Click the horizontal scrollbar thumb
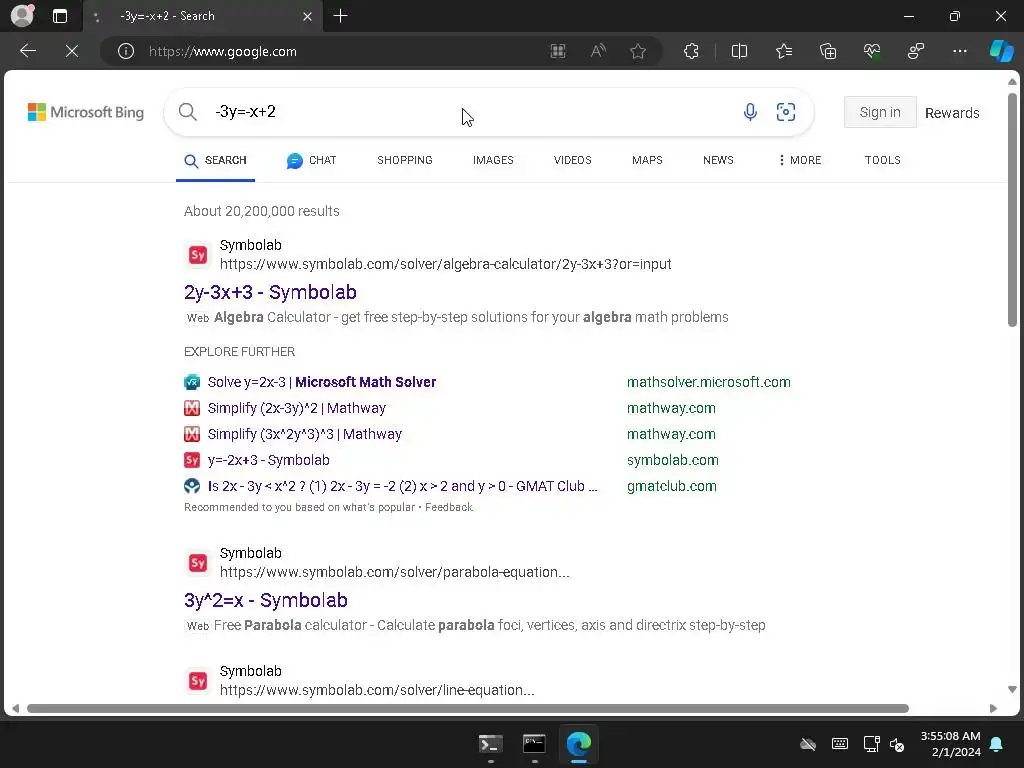Screen dimensions: 1024x768 pyautogui.click(x=468, y=709)
